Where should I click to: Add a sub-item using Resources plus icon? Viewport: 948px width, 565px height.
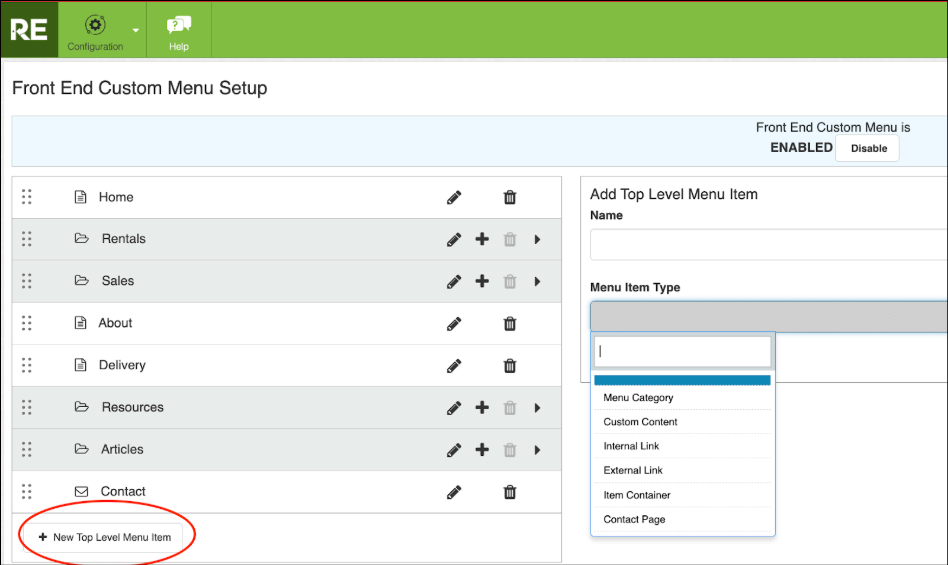[482, 408]
